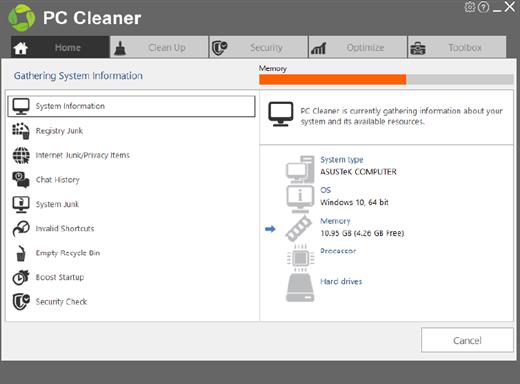Screen dimensions: 520x384
Task: Click the Boost Startup clock icon
Action: 21,277
